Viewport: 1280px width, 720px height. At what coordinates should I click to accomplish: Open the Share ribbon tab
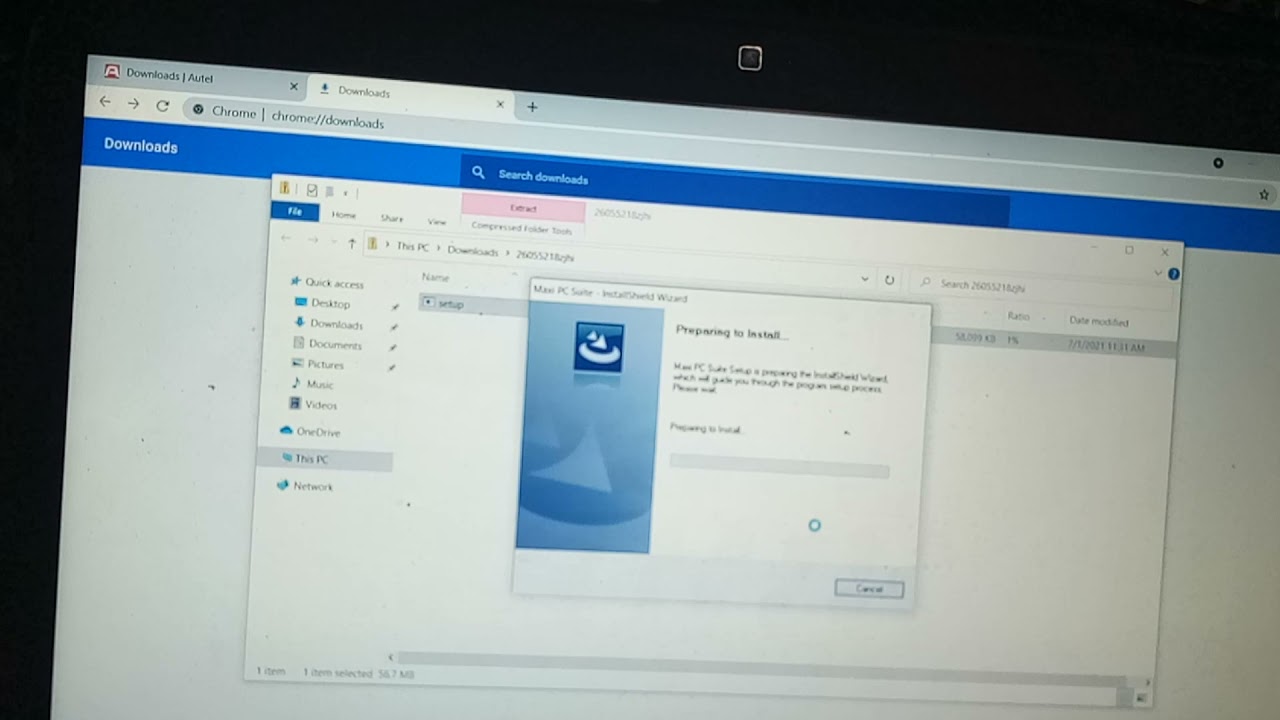coord(391,218)
